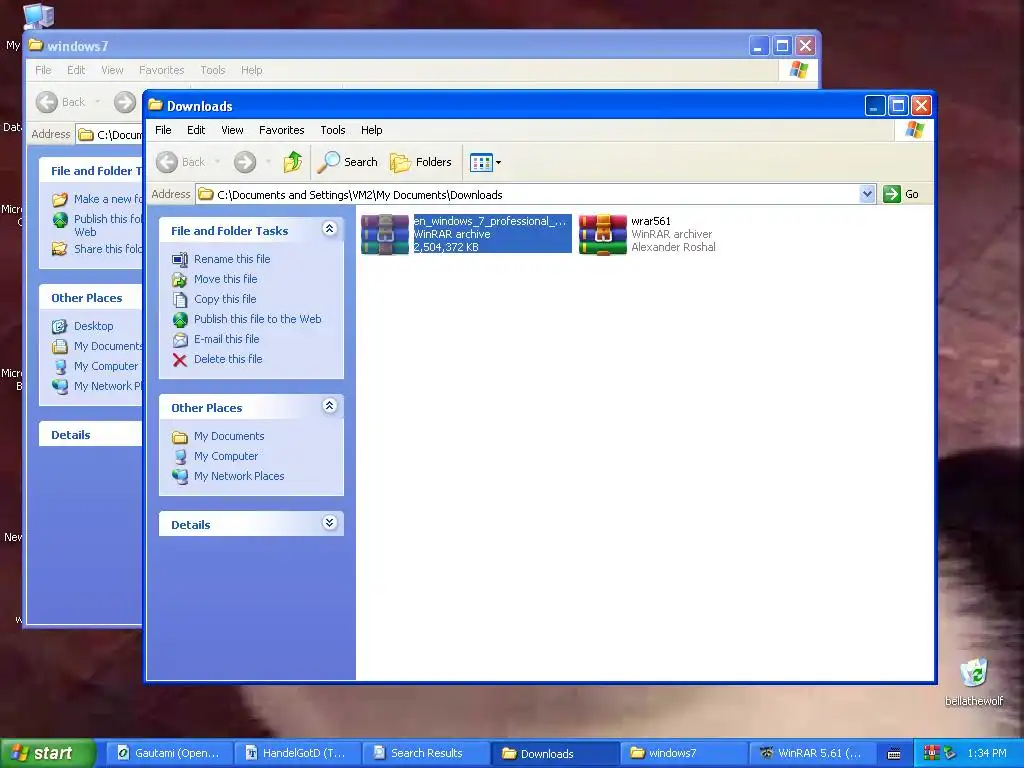Expand the Details panel in Downloads
The width and height of the screenshot is (1024, 768).
click(329, 522)
